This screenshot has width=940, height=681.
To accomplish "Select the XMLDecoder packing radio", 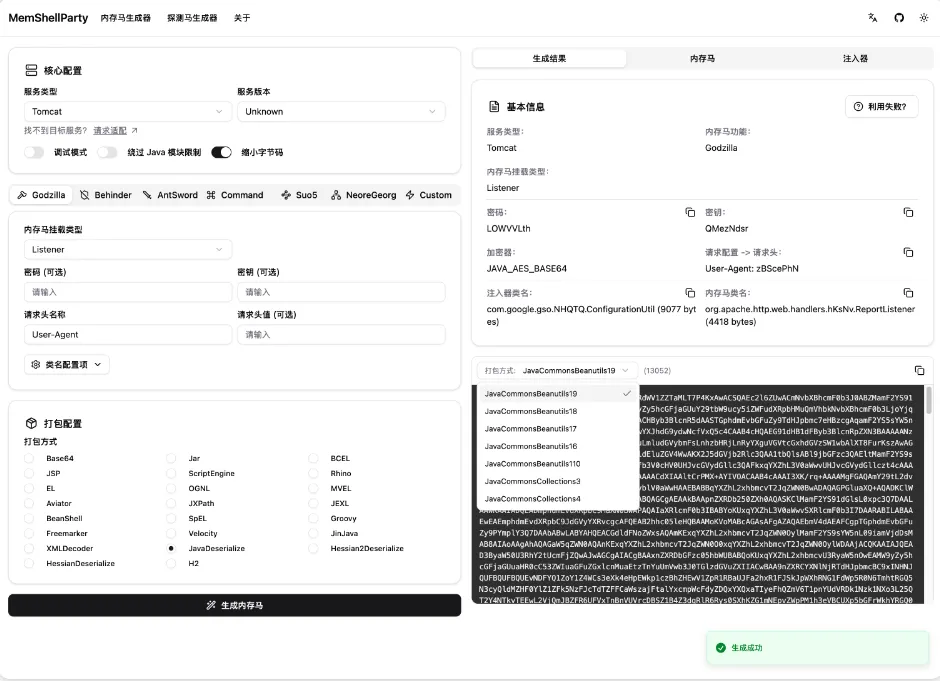I will click(29, 548).
